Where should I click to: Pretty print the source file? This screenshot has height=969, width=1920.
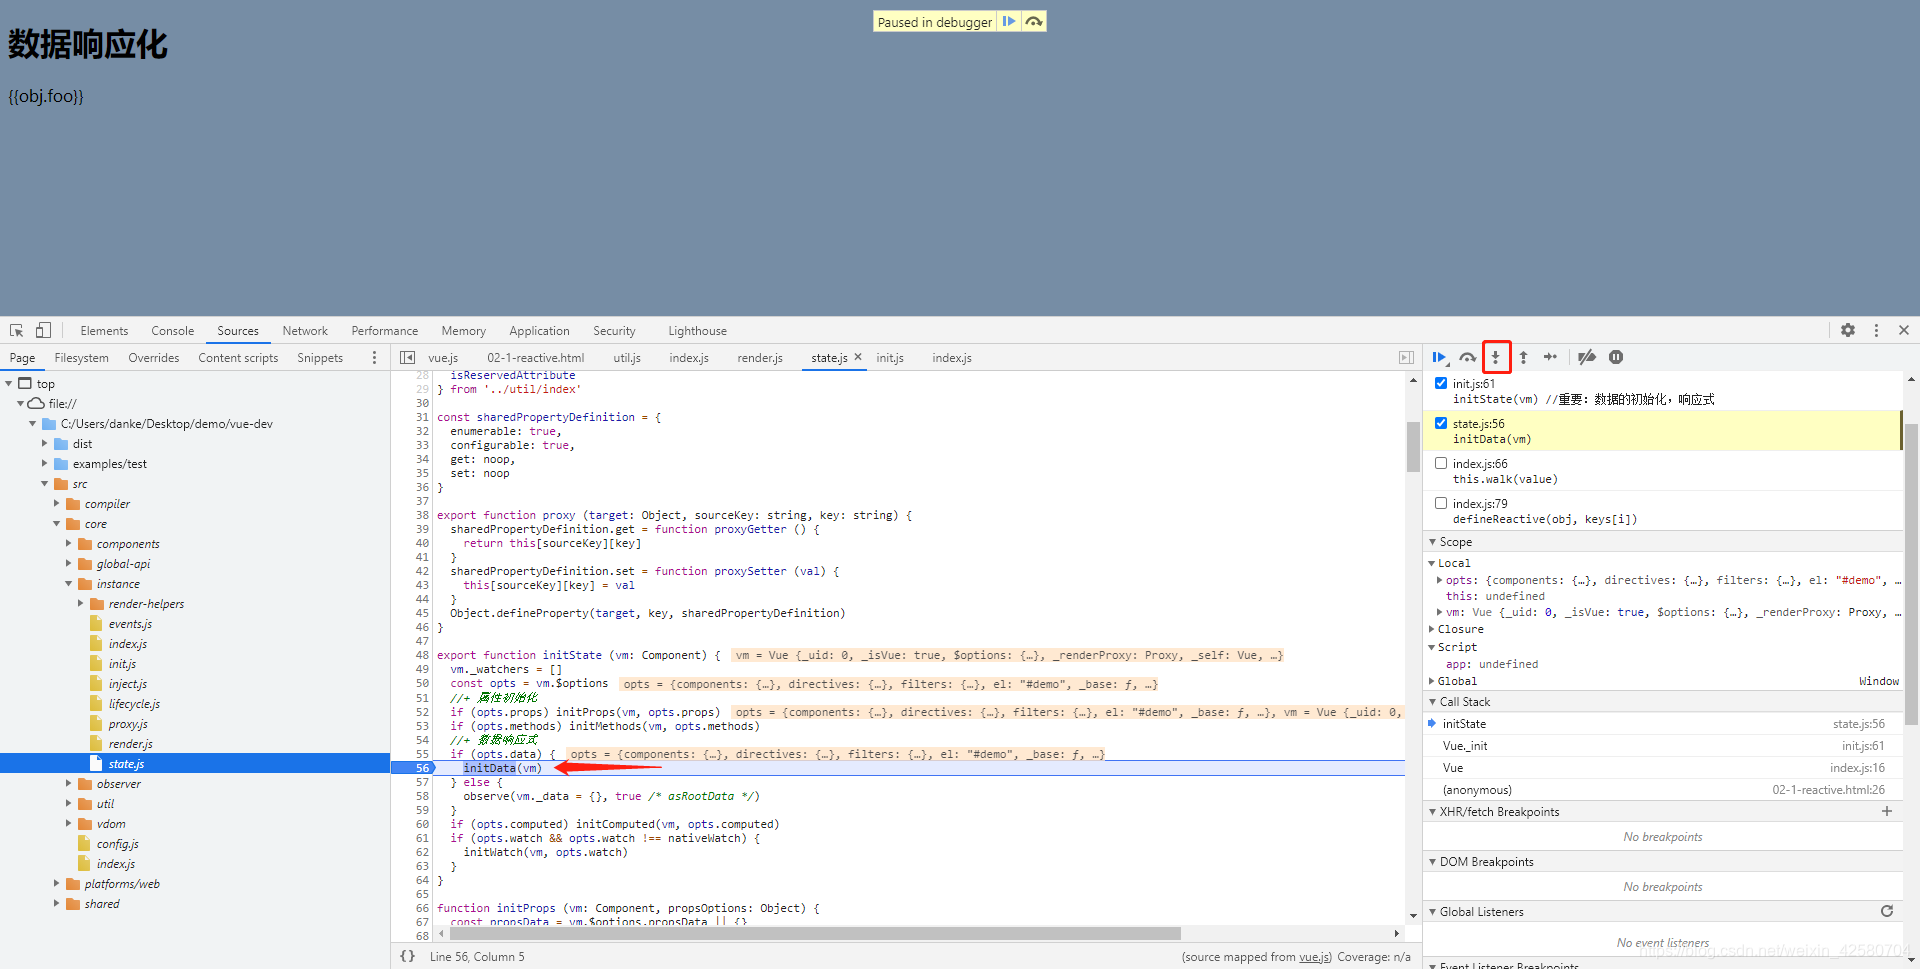pyautogui.click(x=407, y=956)
